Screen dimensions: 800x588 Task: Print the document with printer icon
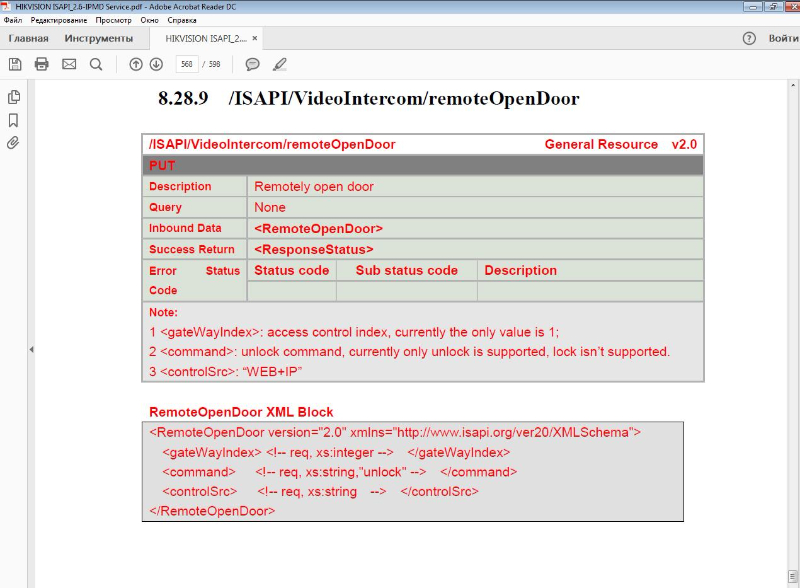(x=41, y=64)
